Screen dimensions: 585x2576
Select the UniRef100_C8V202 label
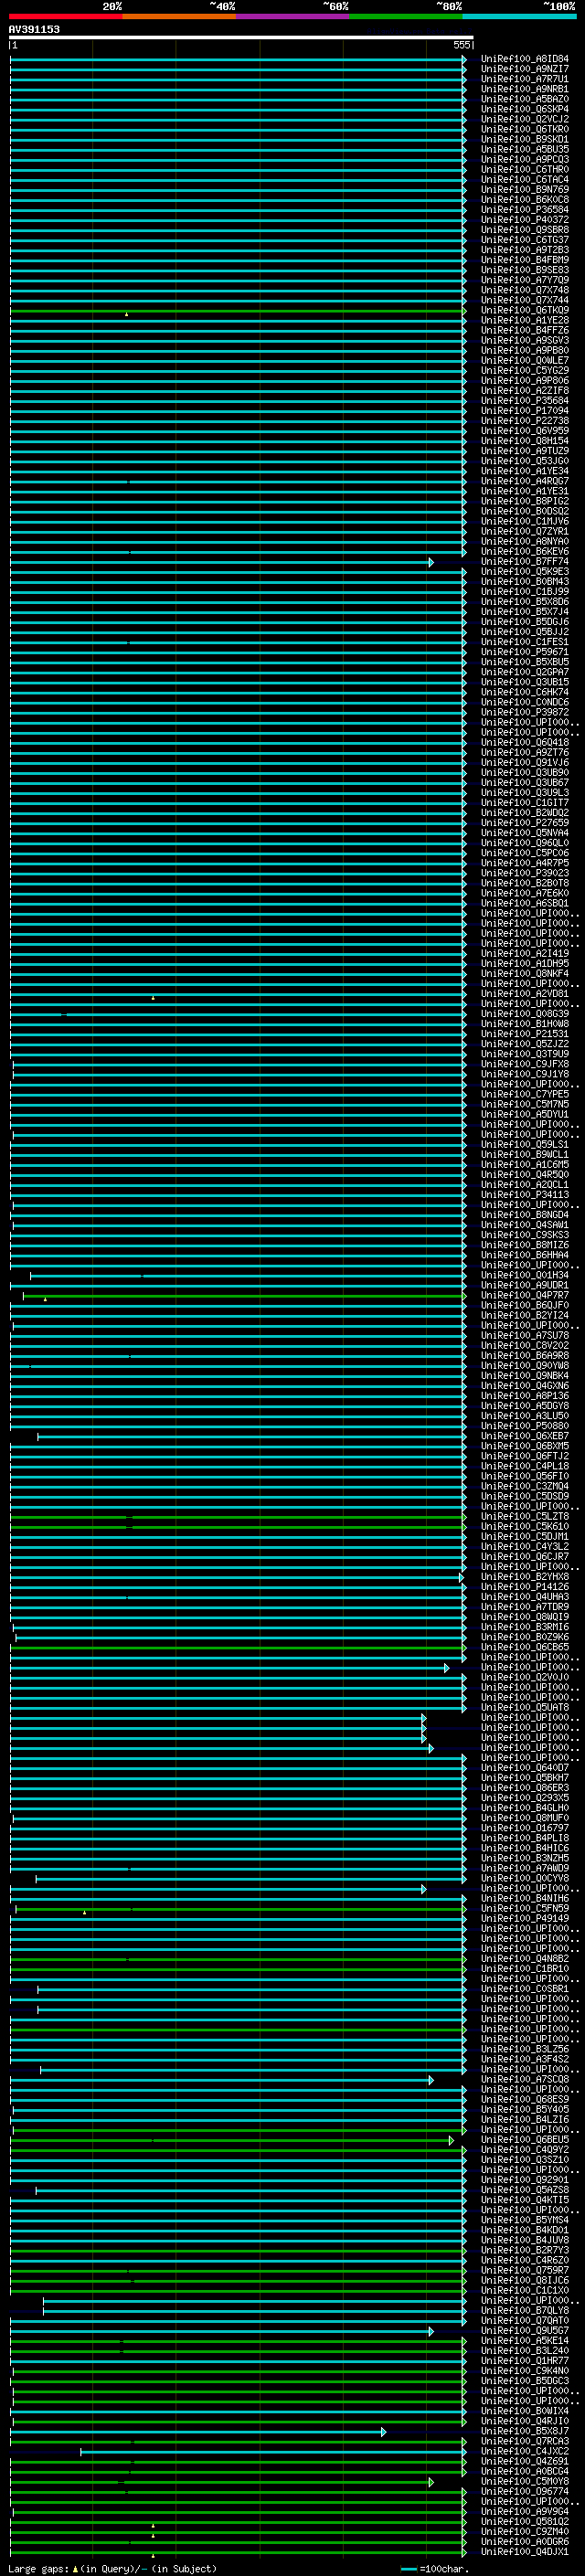click(524, 1345)
